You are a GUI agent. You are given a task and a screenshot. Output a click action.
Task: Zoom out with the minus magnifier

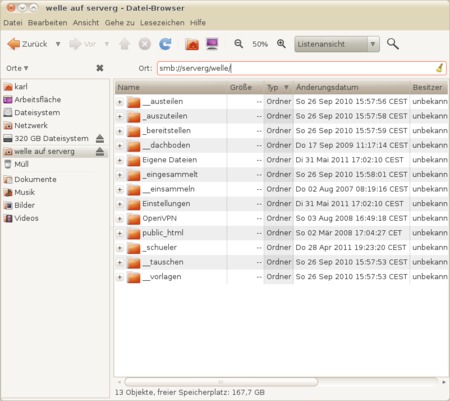pos(238,44)
